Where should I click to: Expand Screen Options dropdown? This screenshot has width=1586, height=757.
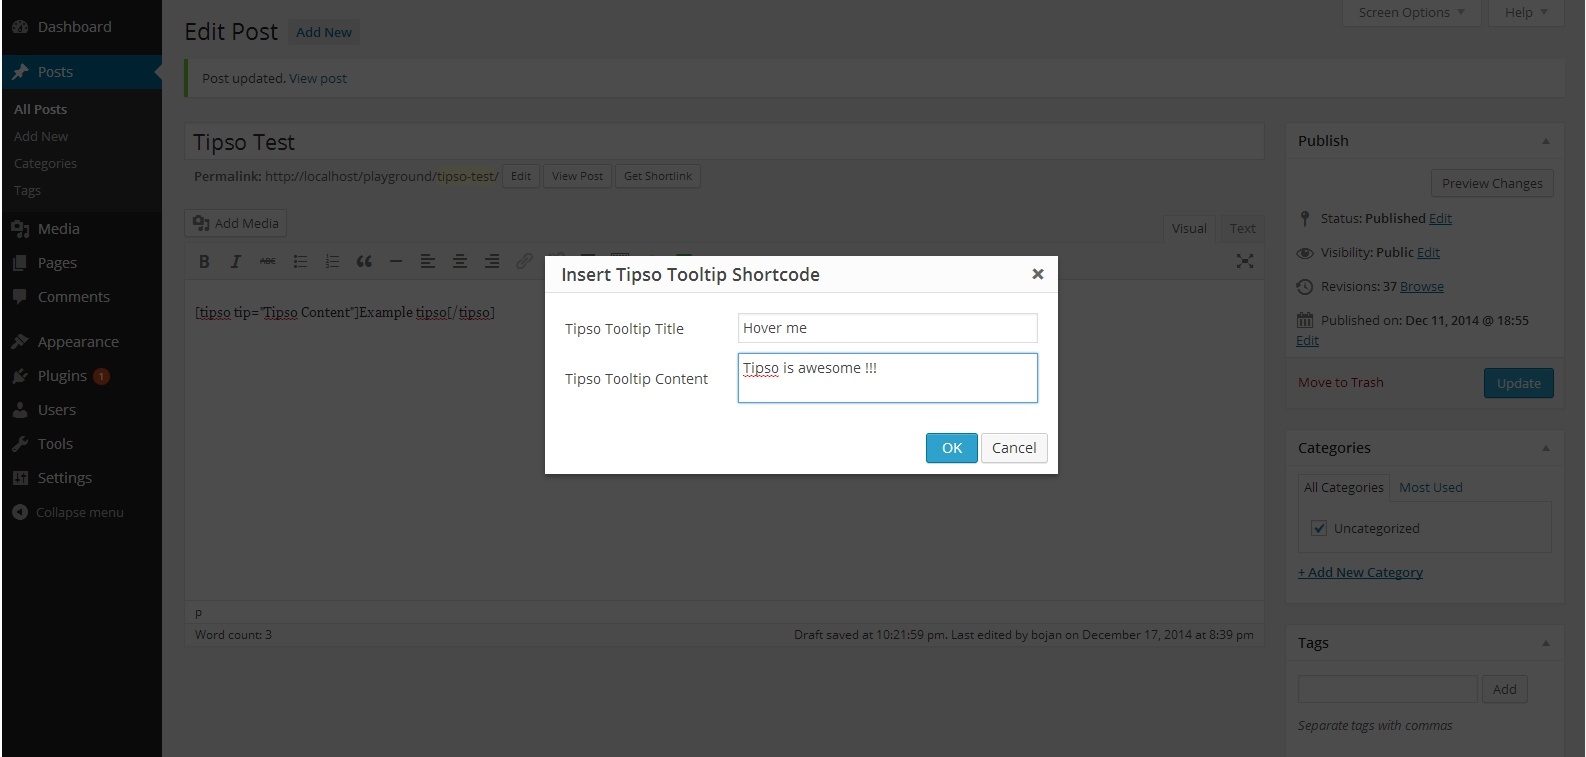[x=1412, y=13]
